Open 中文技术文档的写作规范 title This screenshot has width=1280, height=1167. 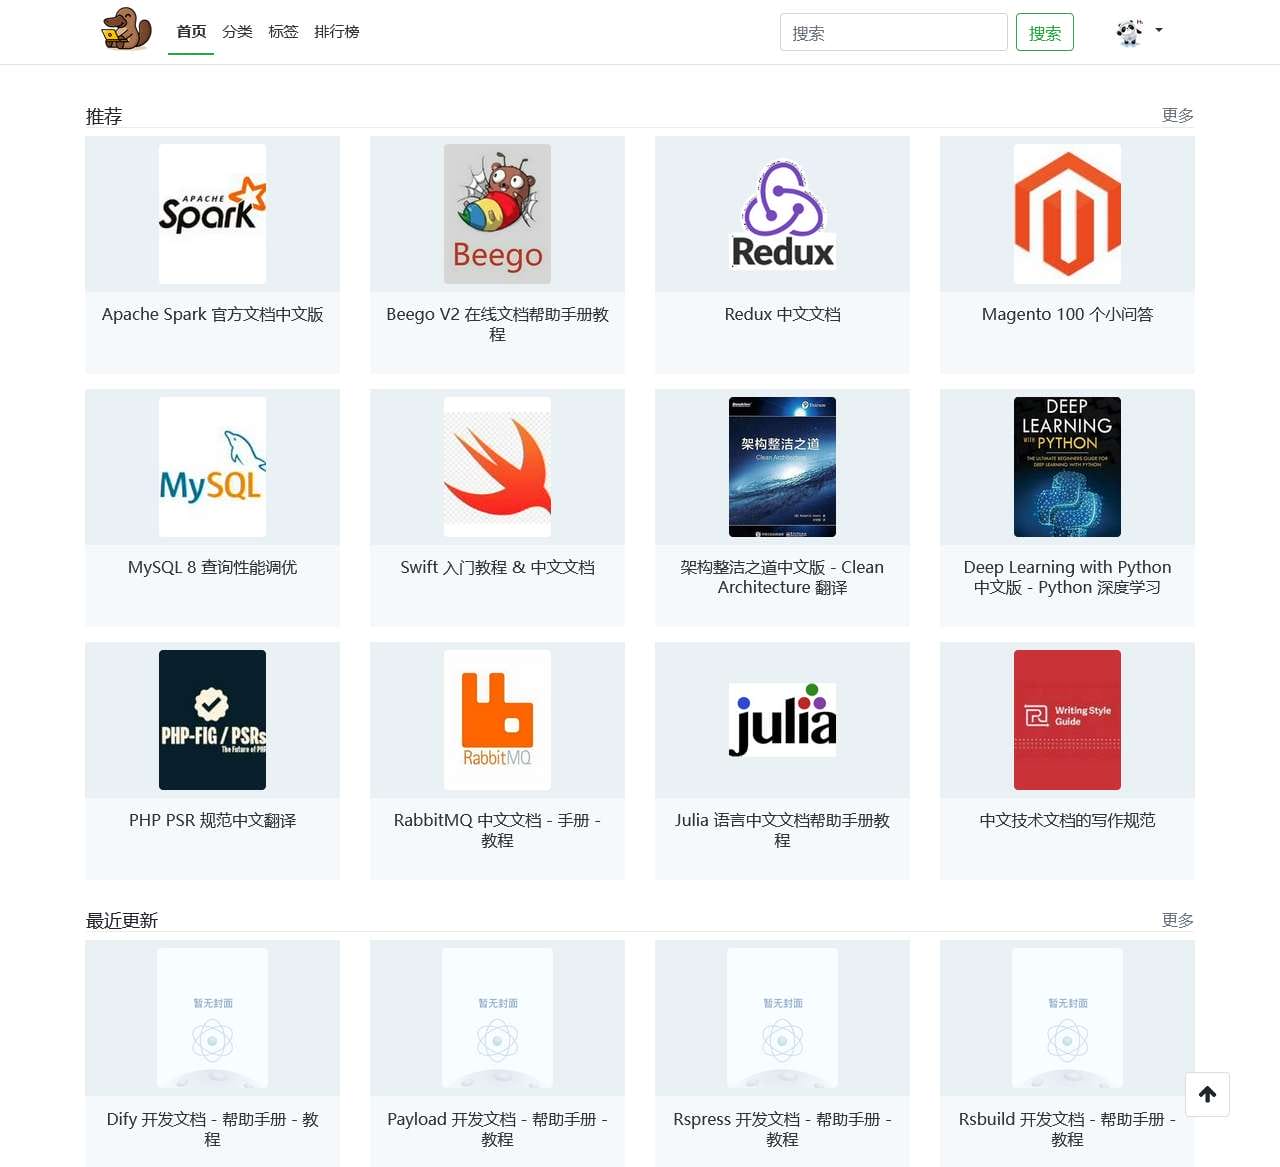(1067, 820)
